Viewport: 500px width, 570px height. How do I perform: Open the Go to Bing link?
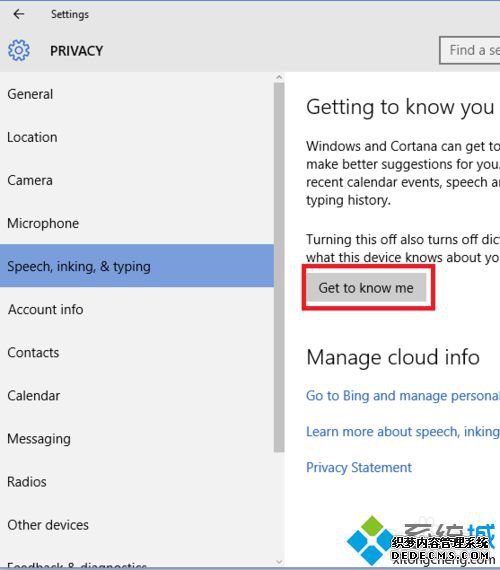pos(403,396)
